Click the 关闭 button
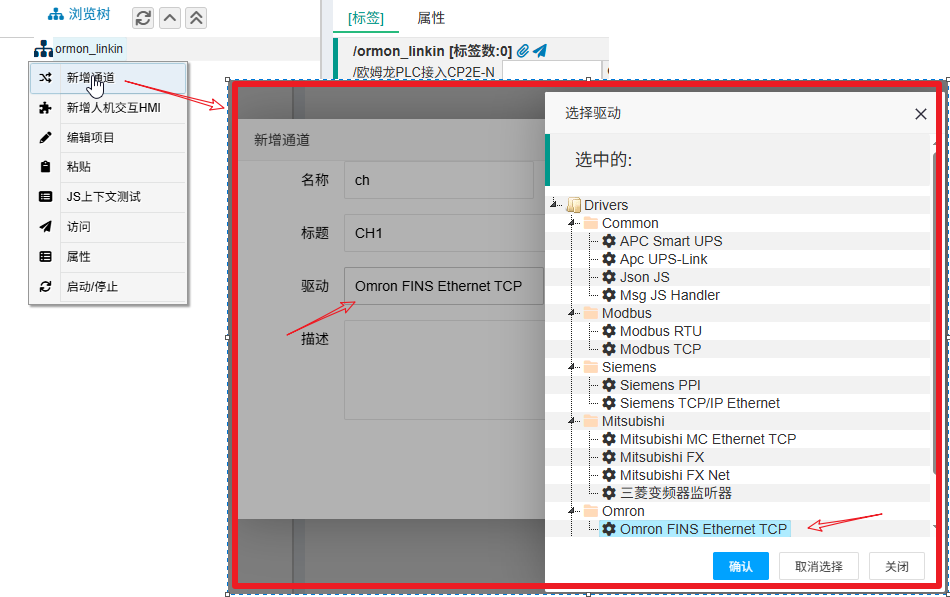This screenshot has height=597, width=950. point(897,566)
